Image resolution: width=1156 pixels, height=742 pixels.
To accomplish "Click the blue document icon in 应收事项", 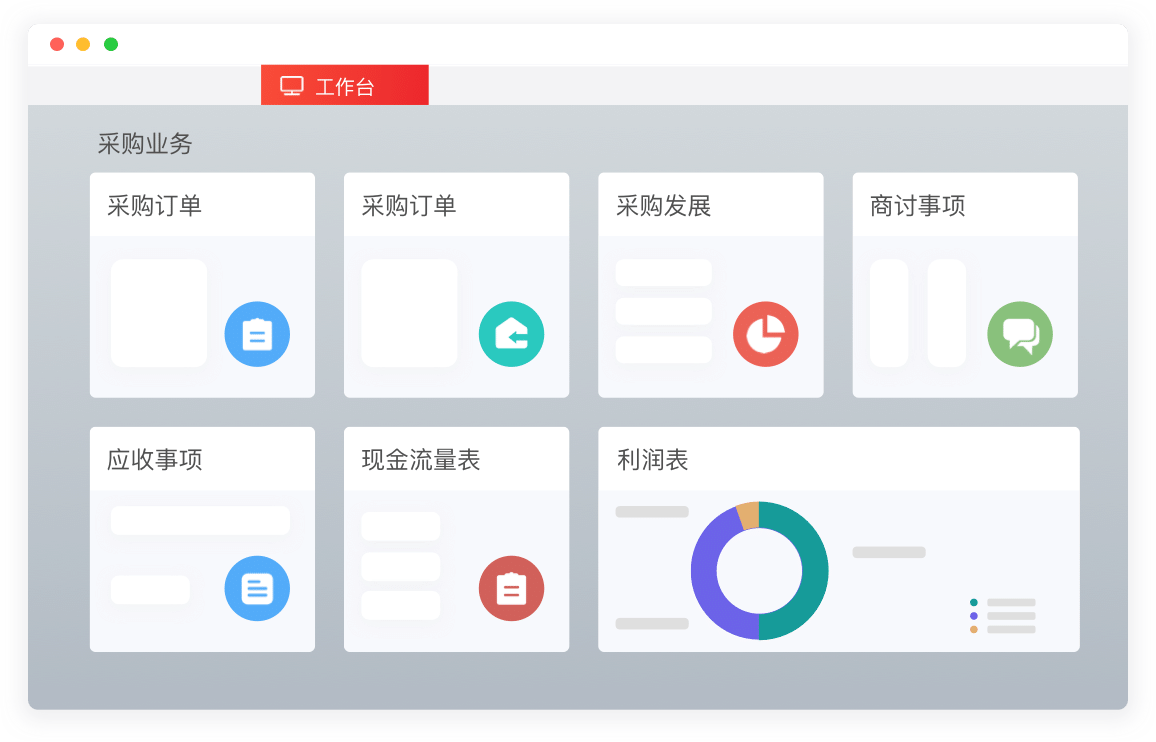I will coord(257,588).
